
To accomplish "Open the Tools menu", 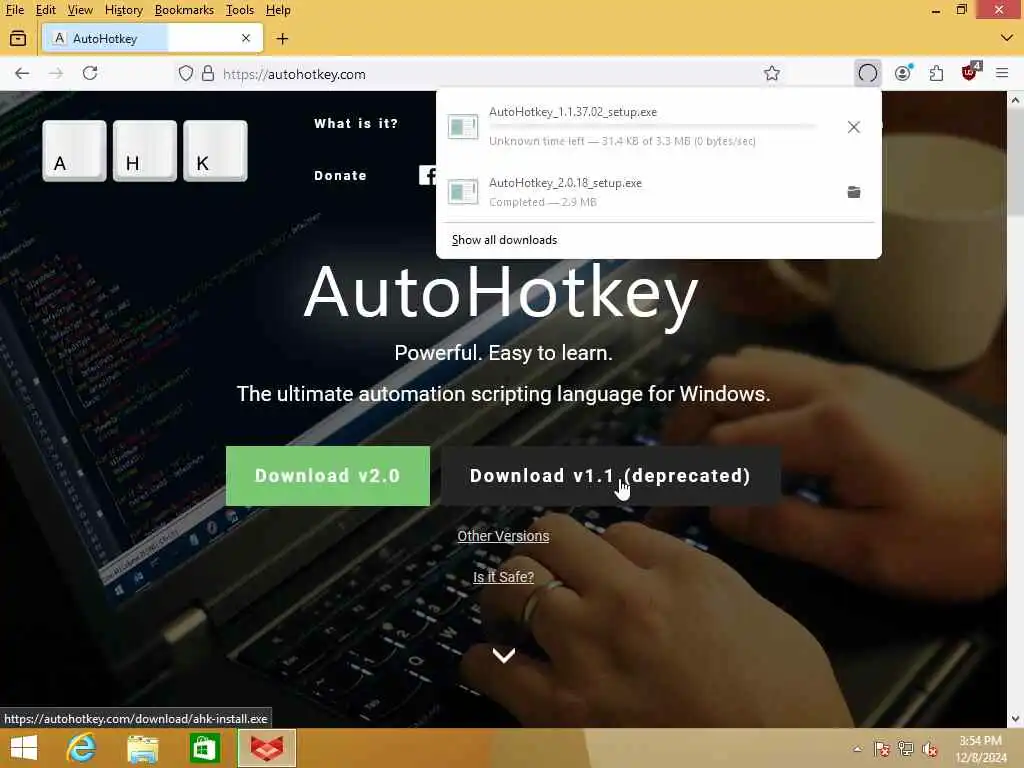I will point(240,10).
